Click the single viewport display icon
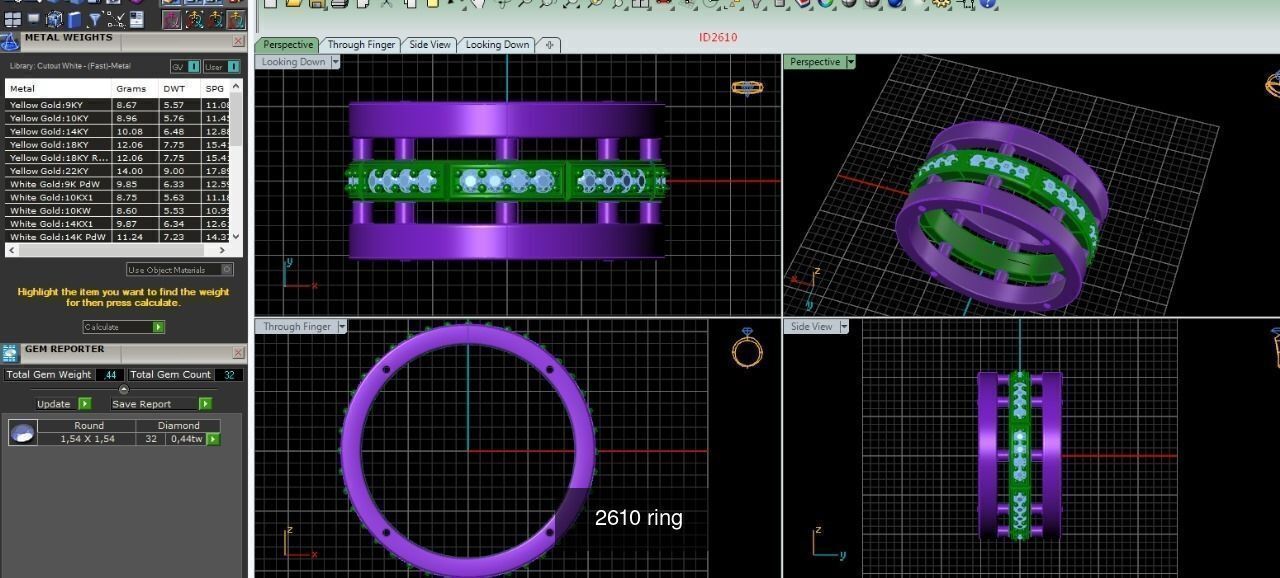Image resolution: width=1280 pixels, height=578 pixels. pyautogui.click(x=34, y=18)
